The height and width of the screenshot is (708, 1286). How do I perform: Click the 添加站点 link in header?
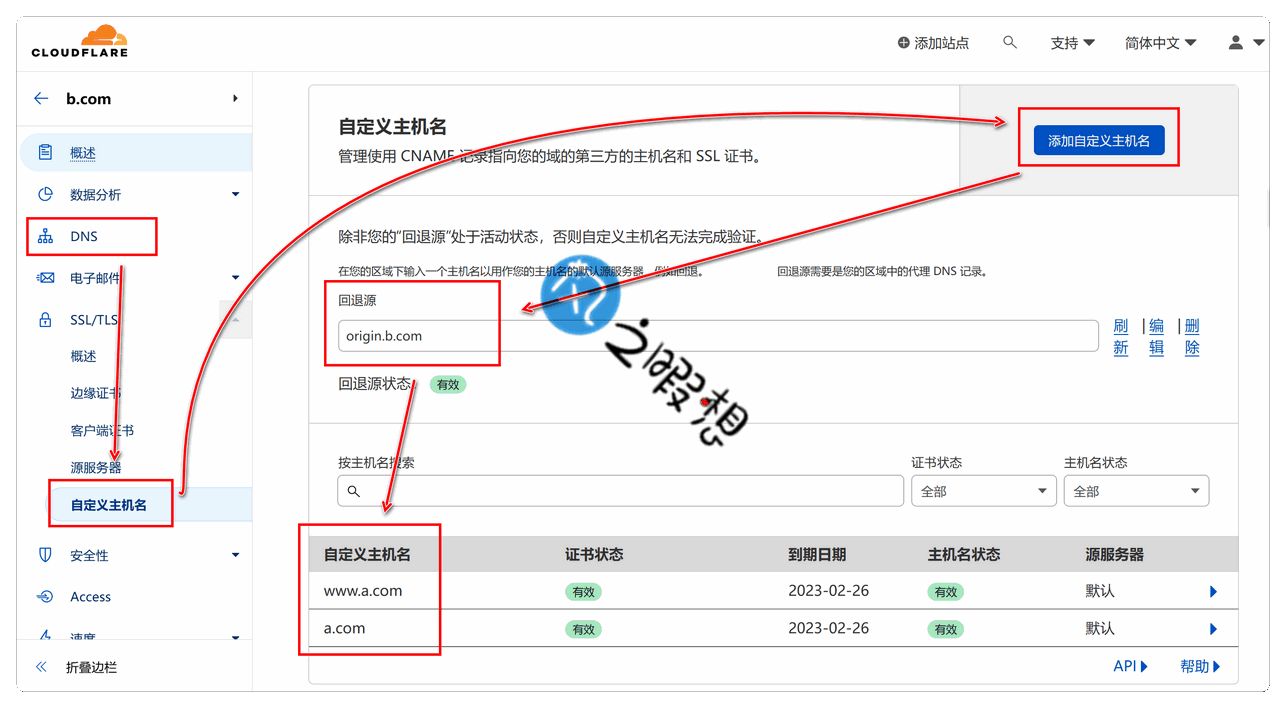[x=933, y=43]
